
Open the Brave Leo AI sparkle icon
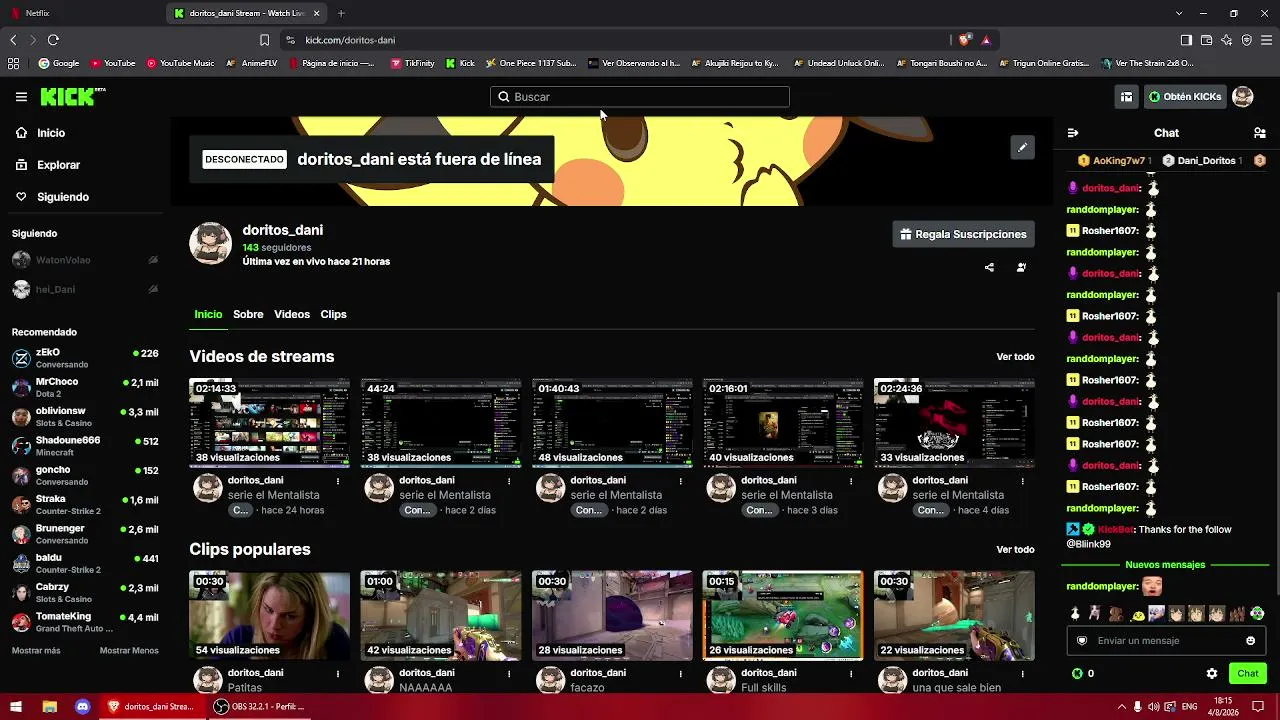pos(1227,40)
